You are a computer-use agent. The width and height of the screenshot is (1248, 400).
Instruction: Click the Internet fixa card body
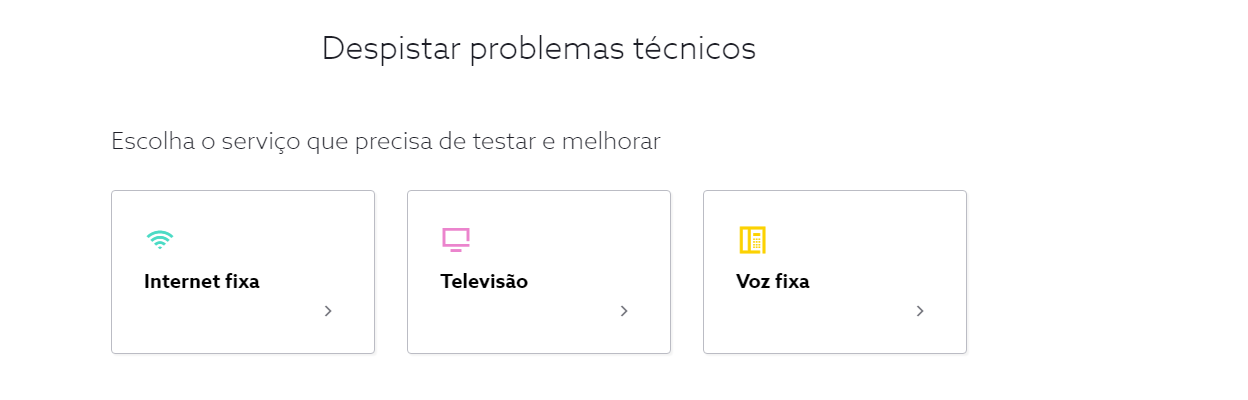(243, 272)
